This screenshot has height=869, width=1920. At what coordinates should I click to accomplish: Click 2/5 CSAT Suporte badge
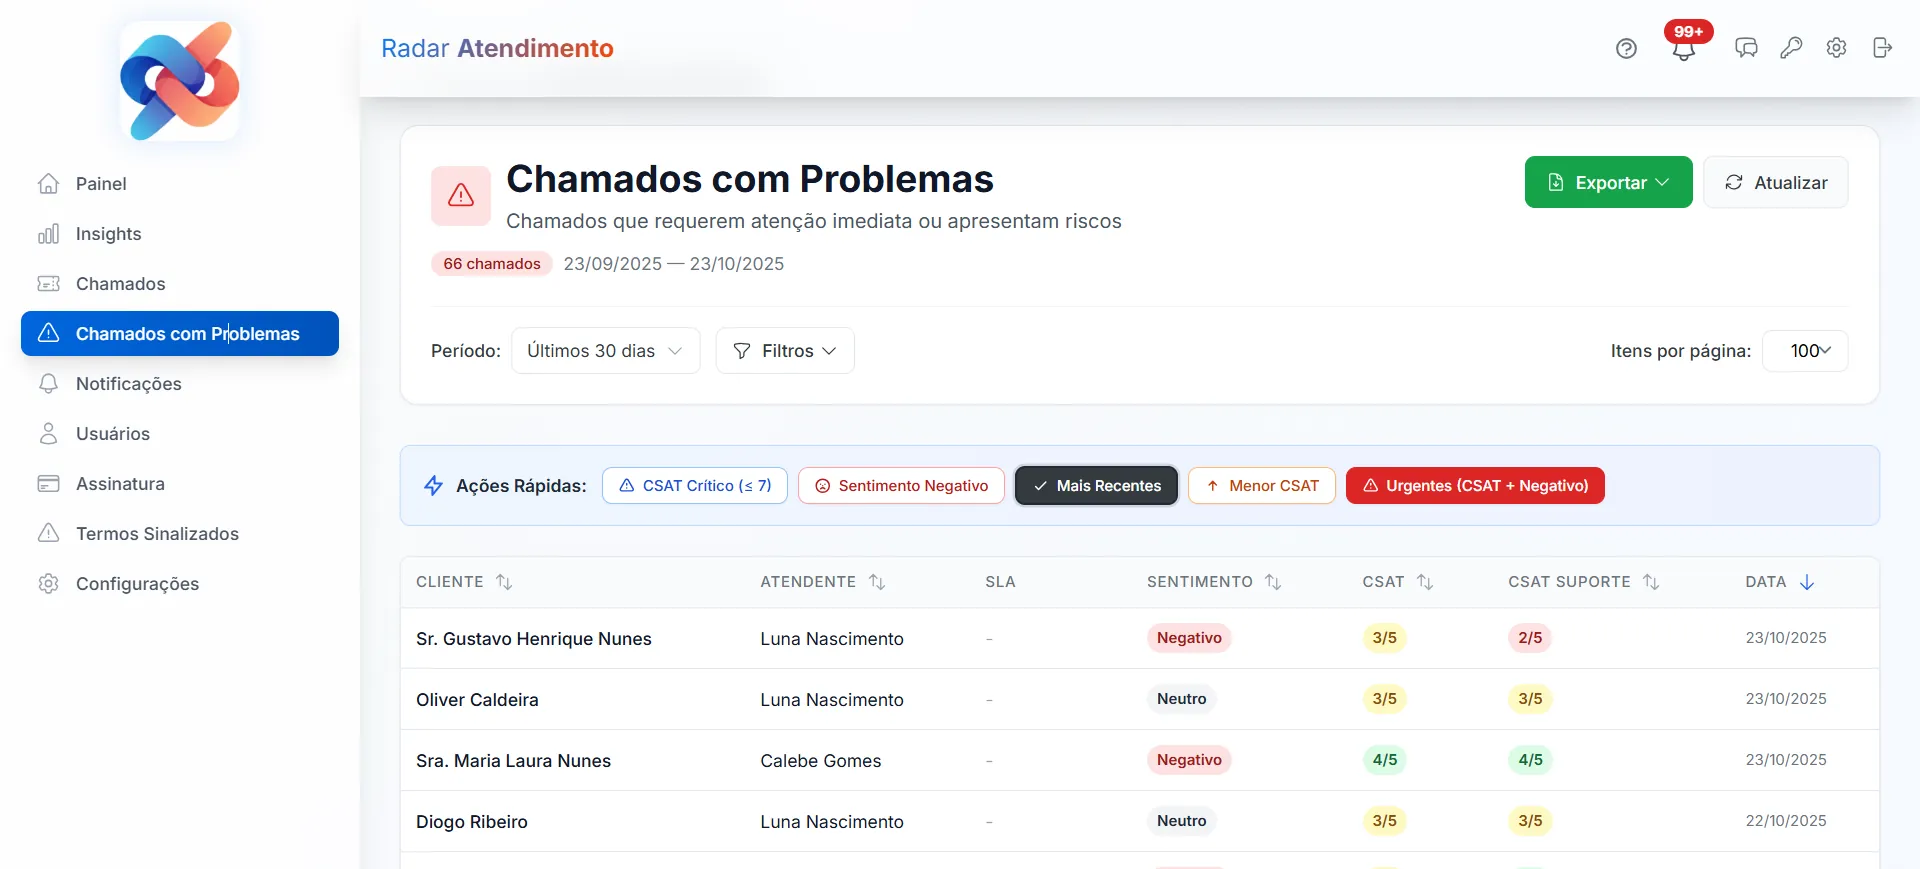(1530, 638)
